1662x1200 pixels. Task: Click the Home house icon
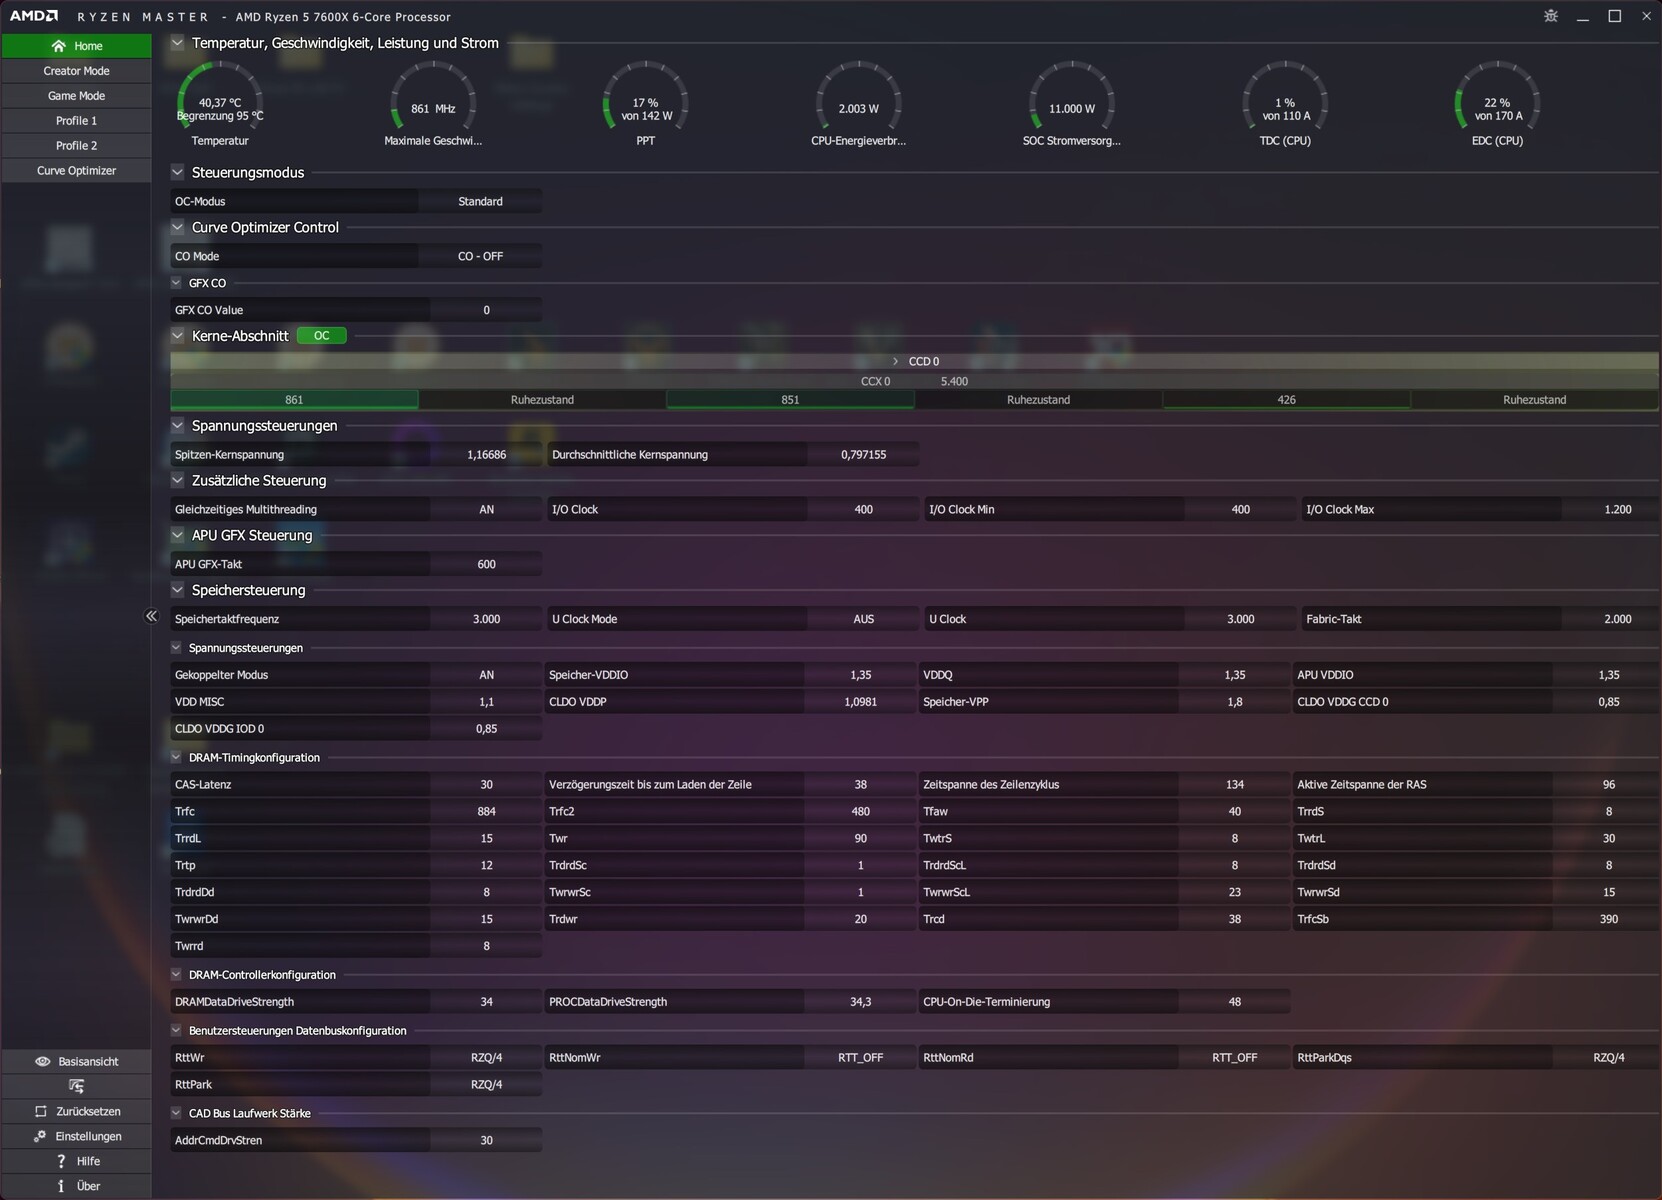tap(58, 46)
